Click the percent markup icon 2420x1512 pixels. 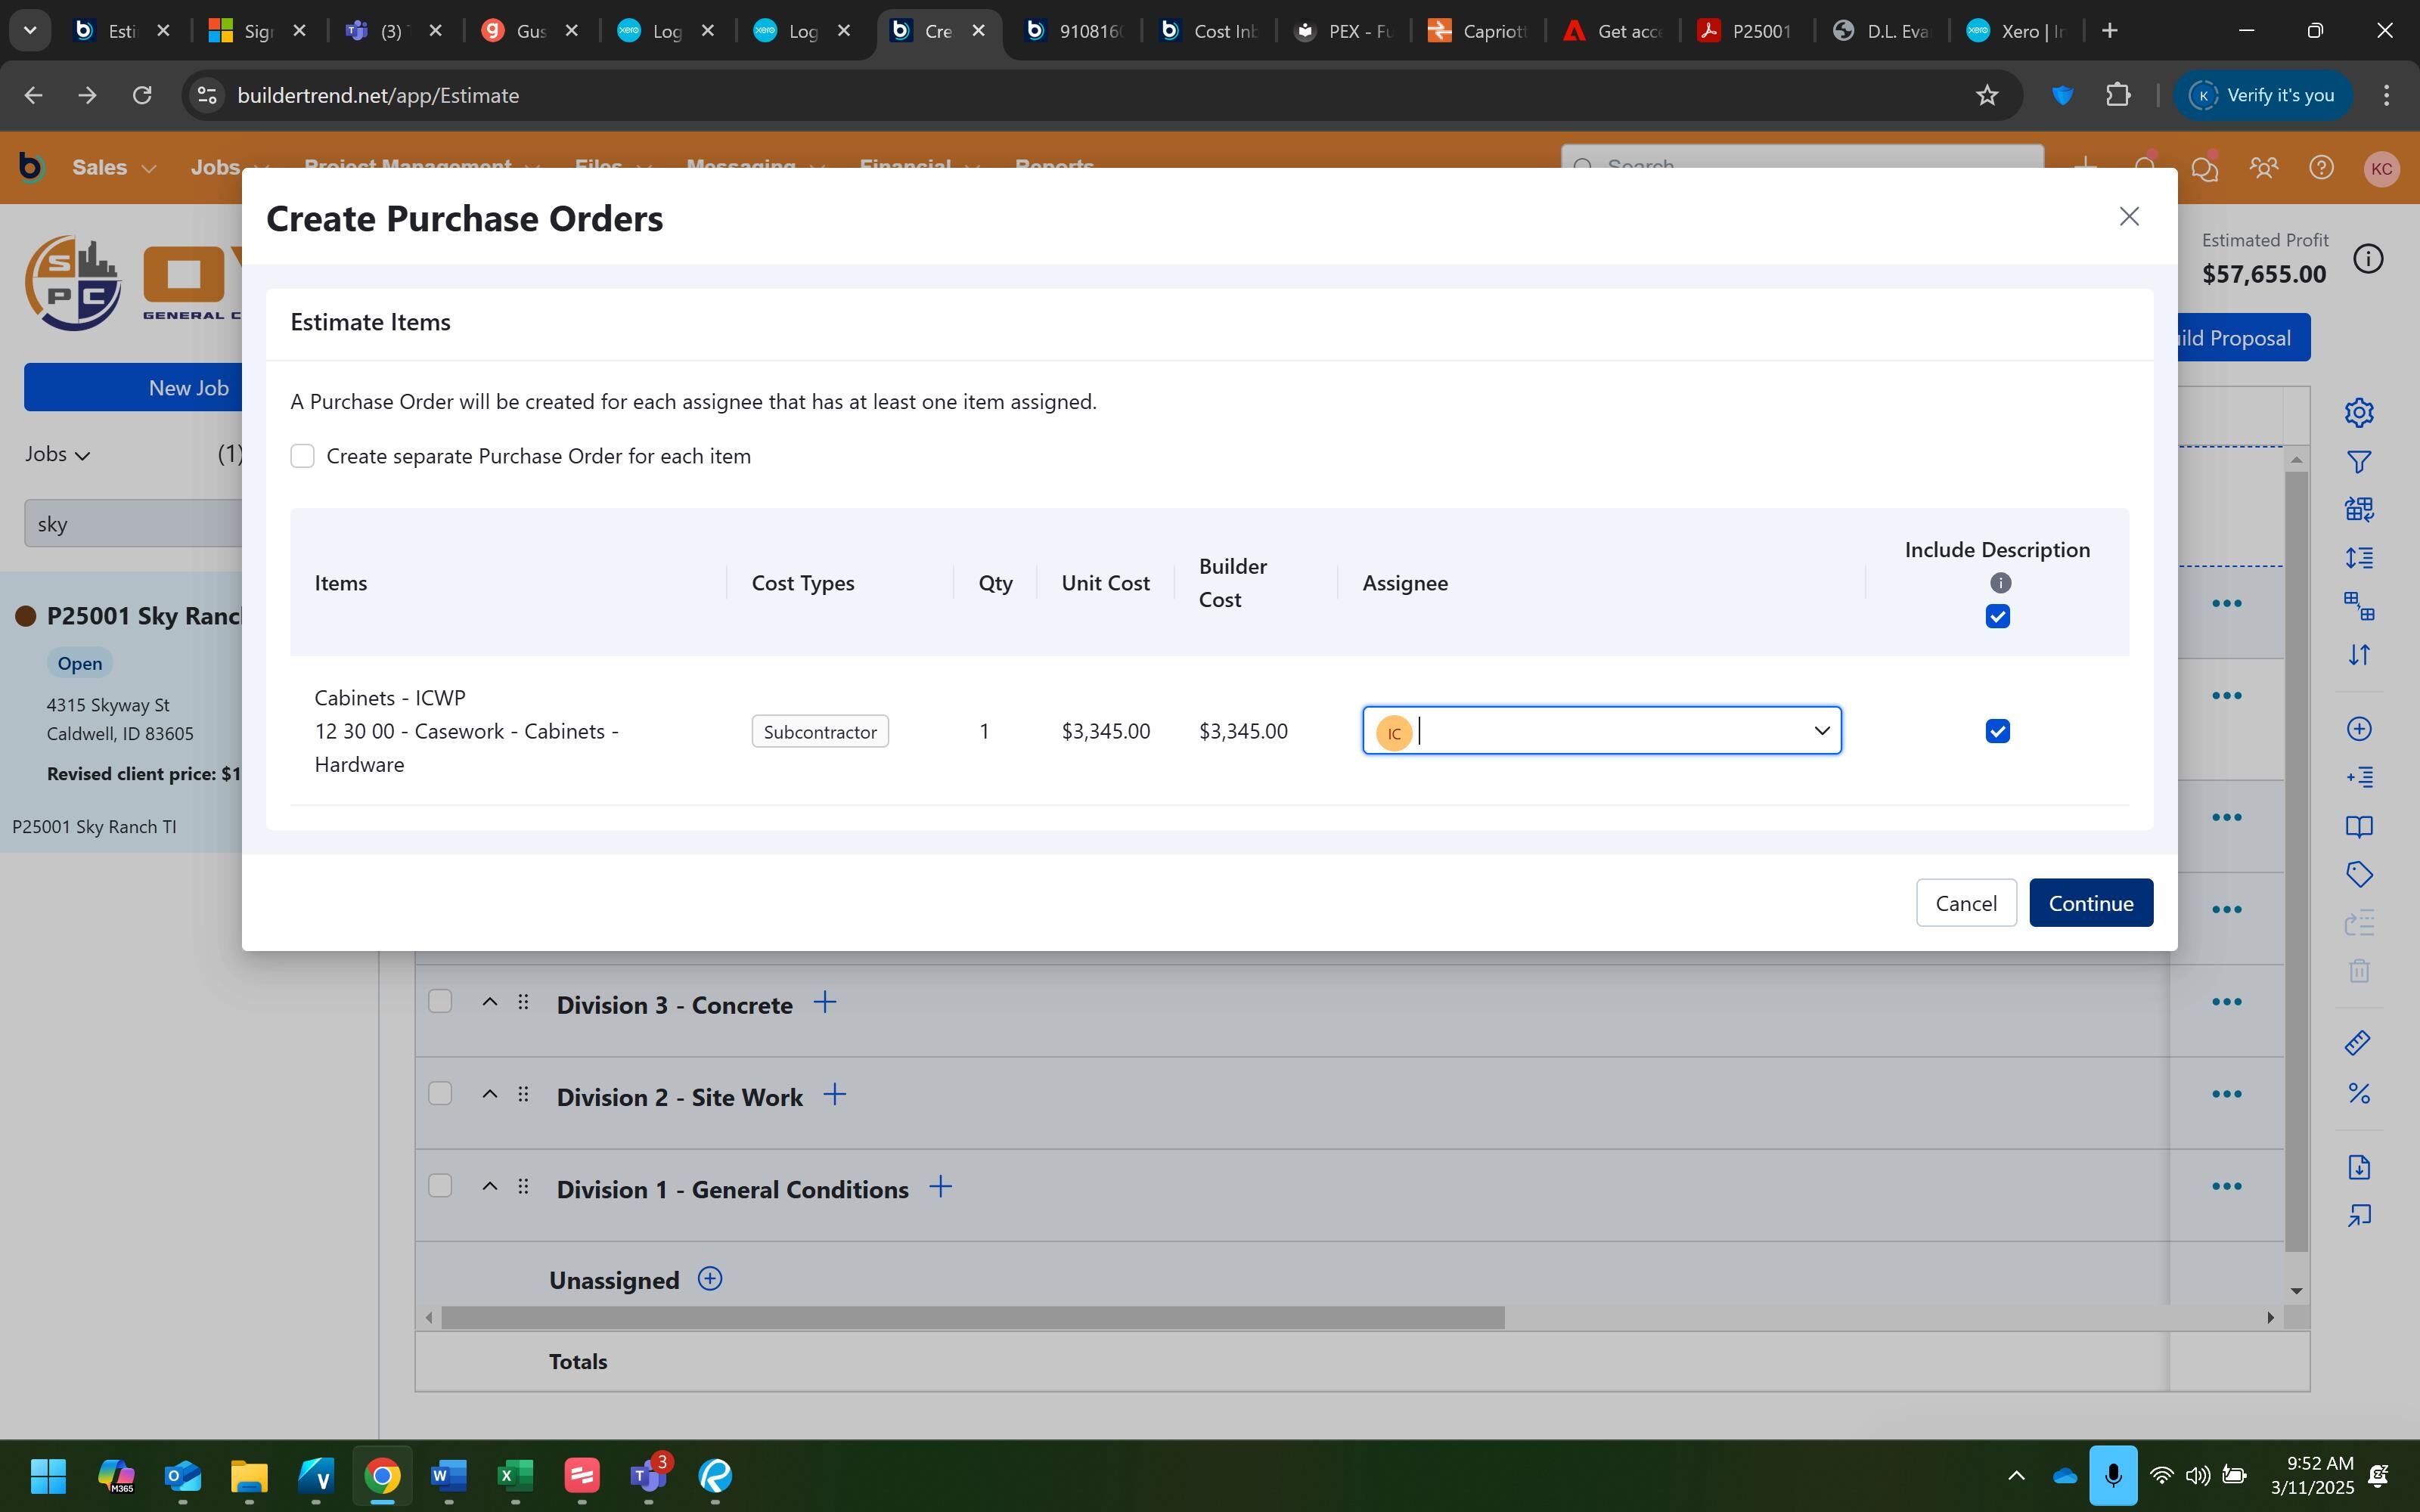(2359, 1093)
